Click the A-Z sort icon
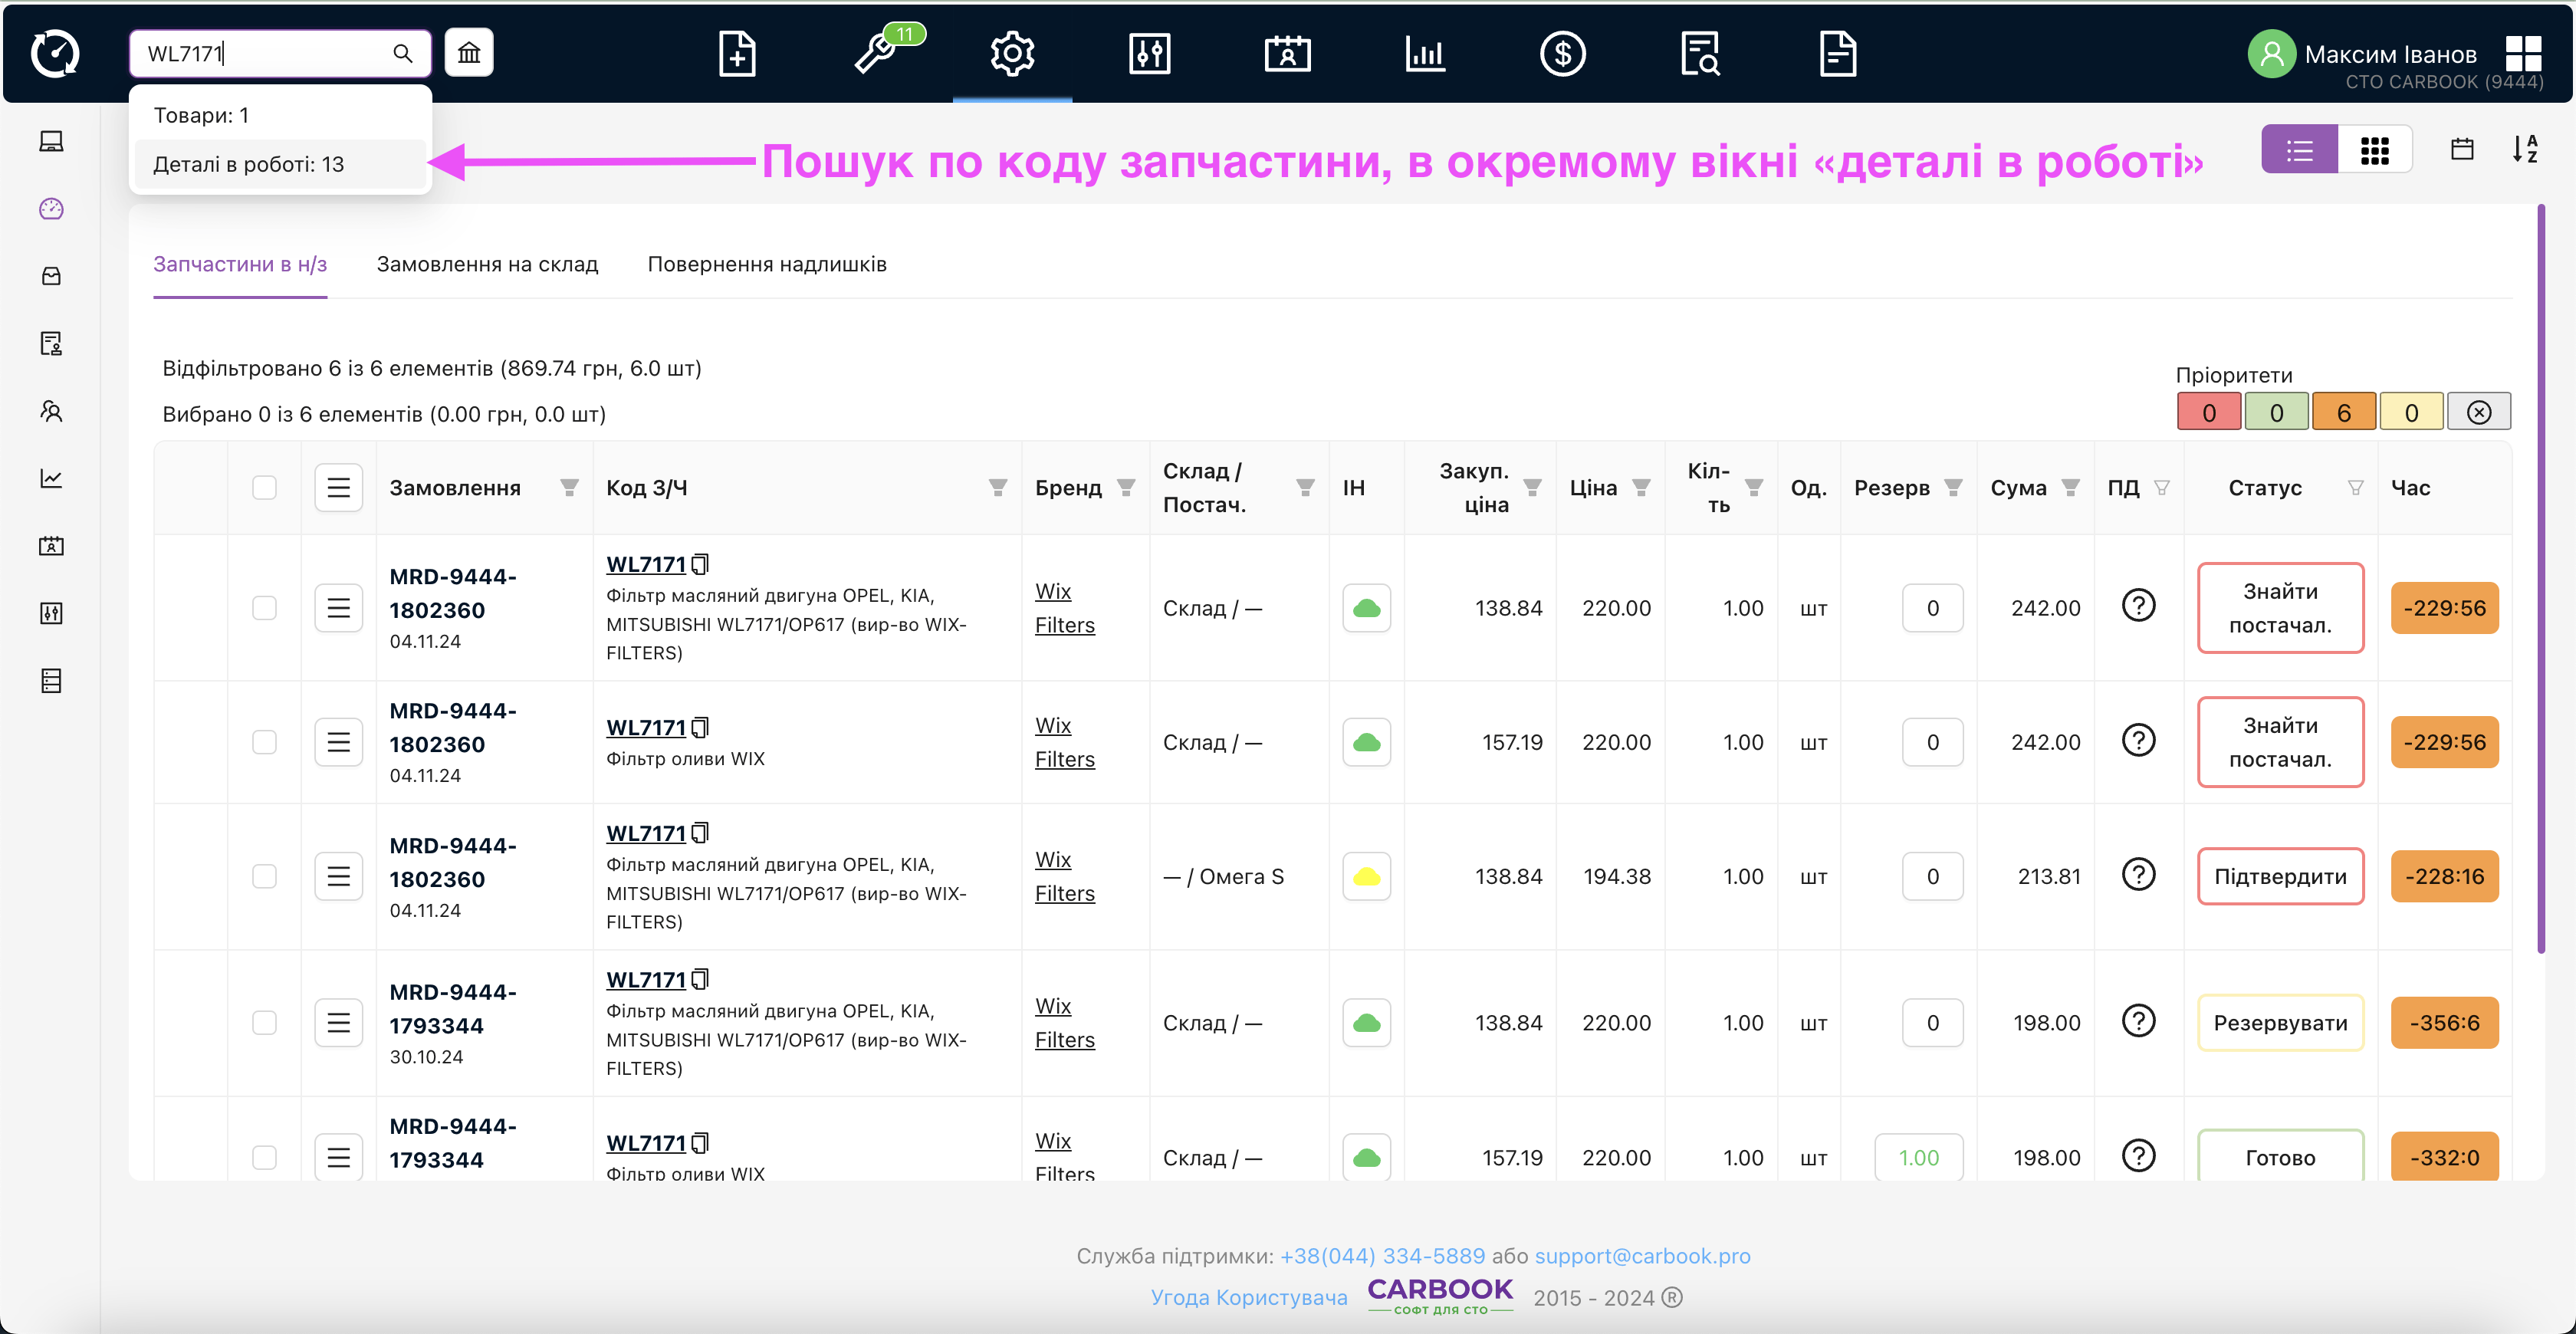This screenshot has height=1334, width=2576. click(x=2525, y=150)
